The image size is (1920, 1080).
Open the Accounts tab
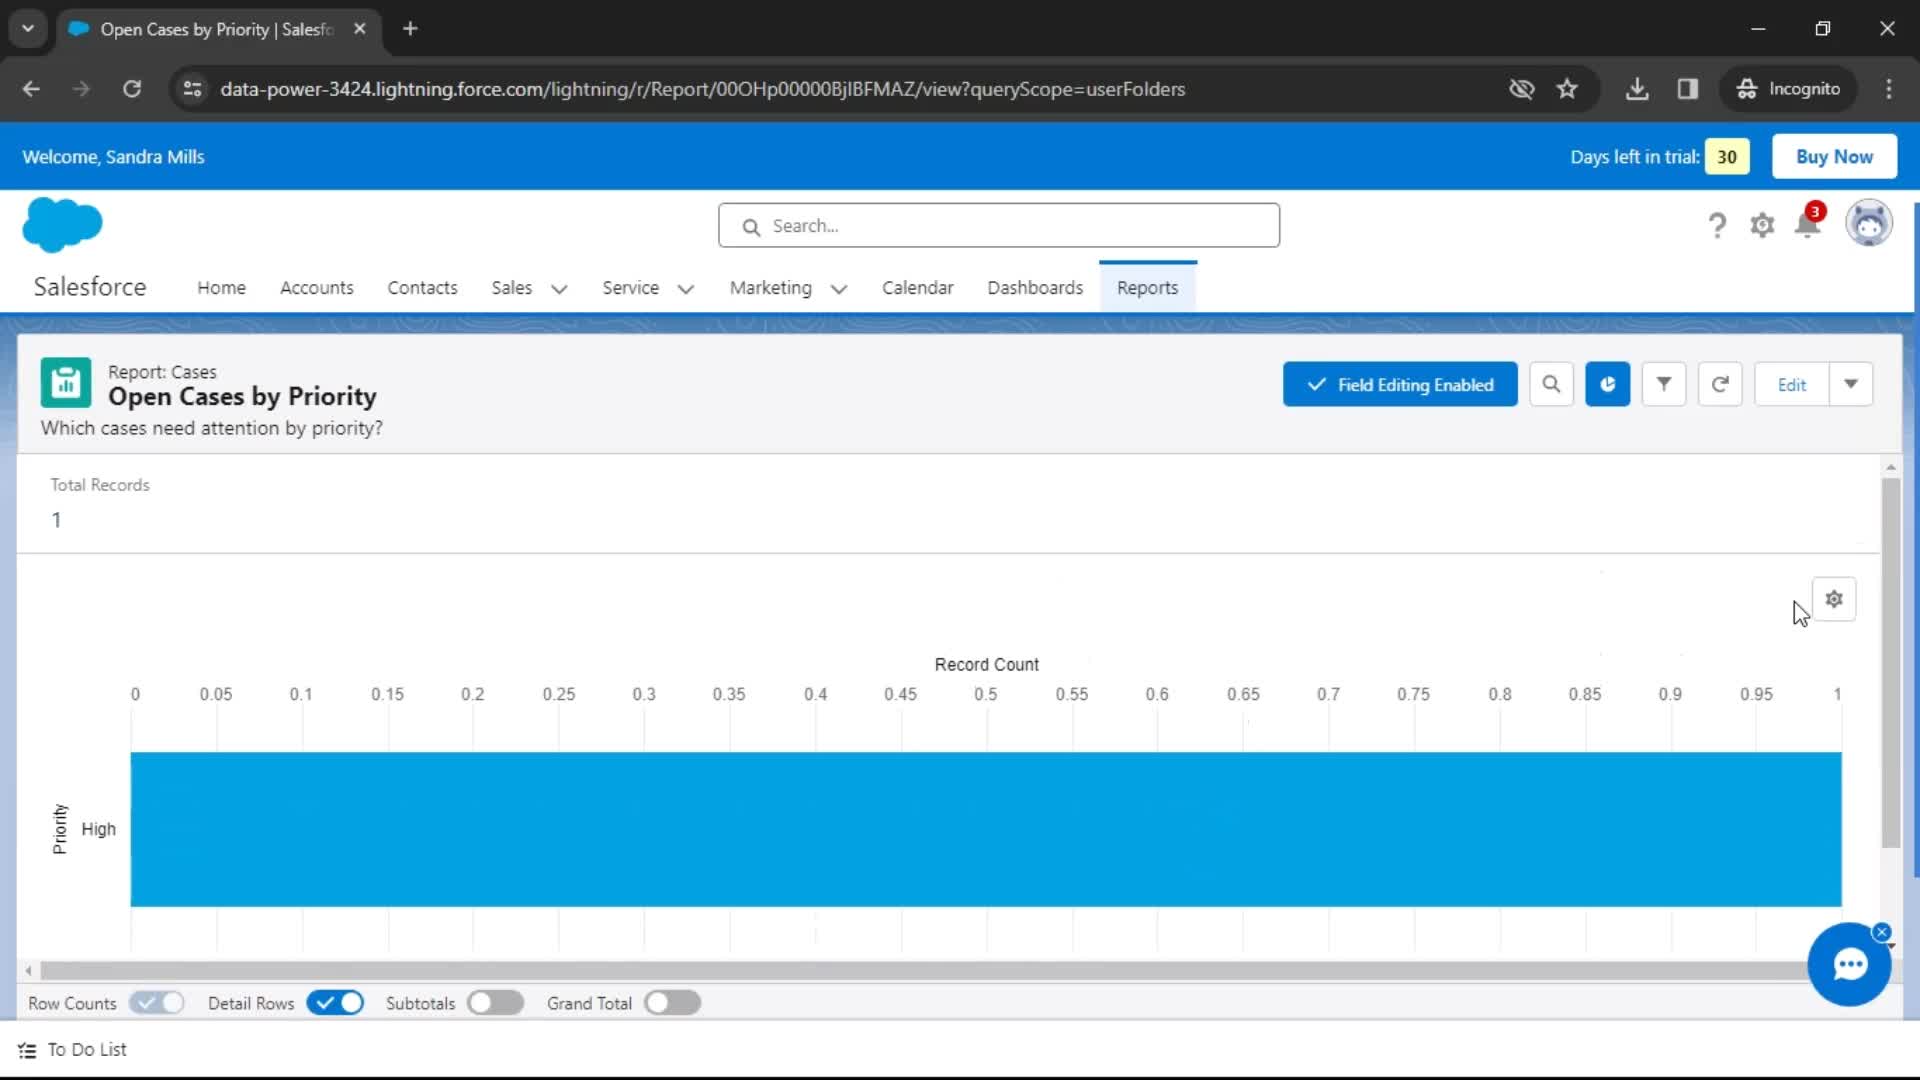click(x=316, y=288)
